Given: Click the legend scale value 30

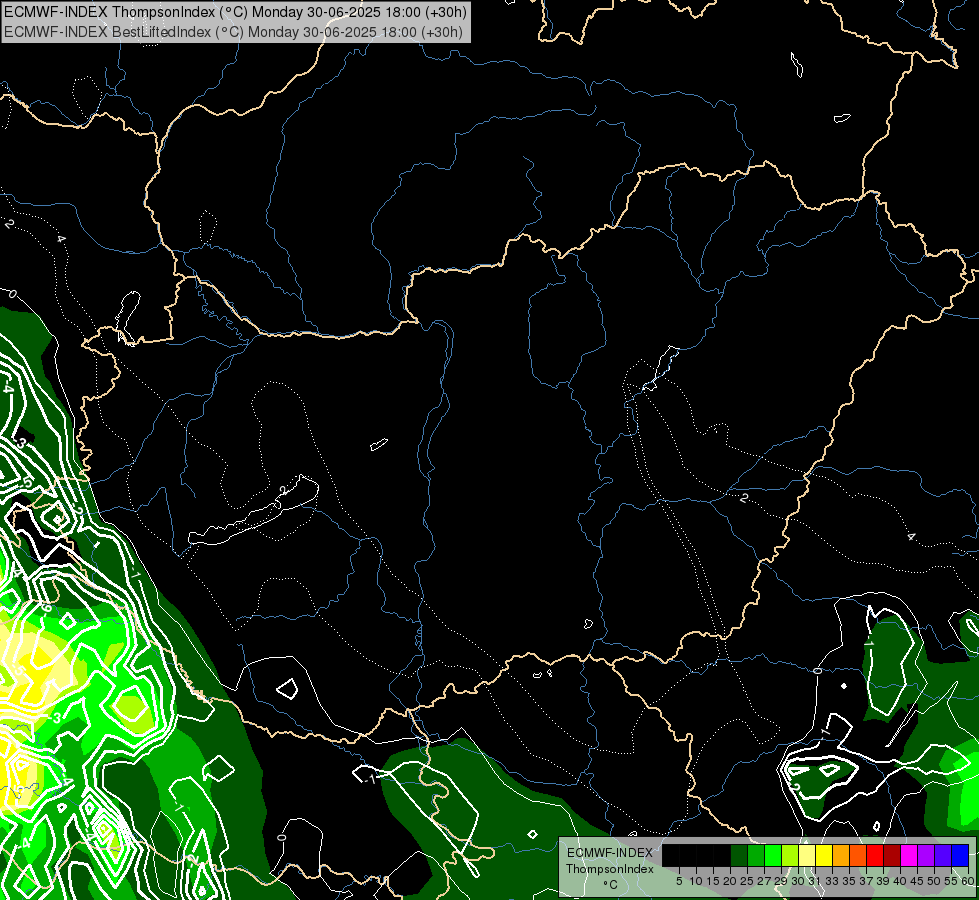Looking at the screenshot, I should coord(799,881).
